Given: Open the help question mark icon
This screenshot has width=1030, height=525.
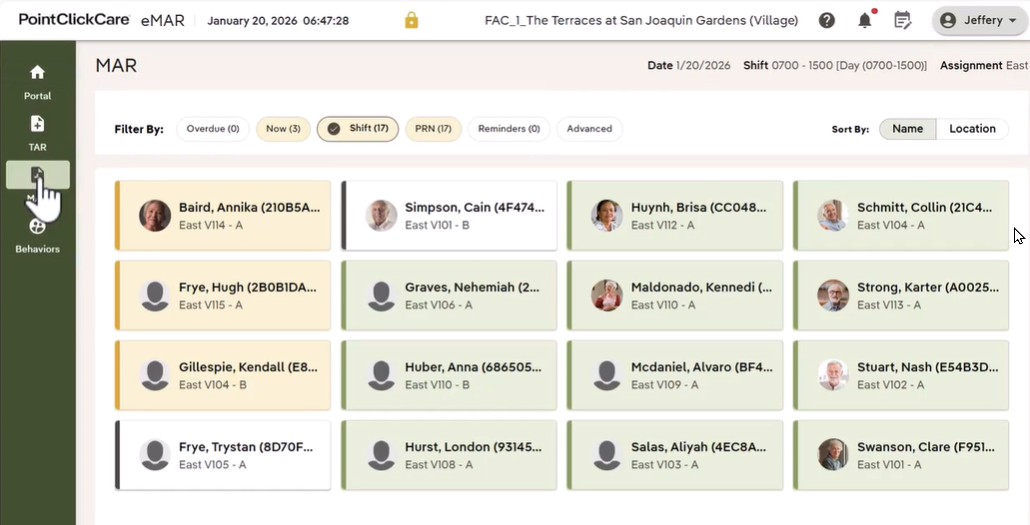Looking at the screenshot, I should pyautogui.click(x=826, y=20).
